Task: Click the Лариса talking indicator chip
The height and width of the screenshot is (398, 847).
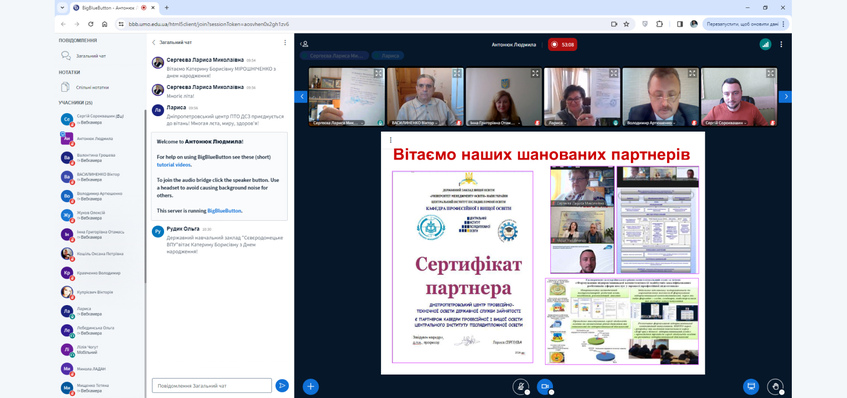Action: tap(388, 55)
